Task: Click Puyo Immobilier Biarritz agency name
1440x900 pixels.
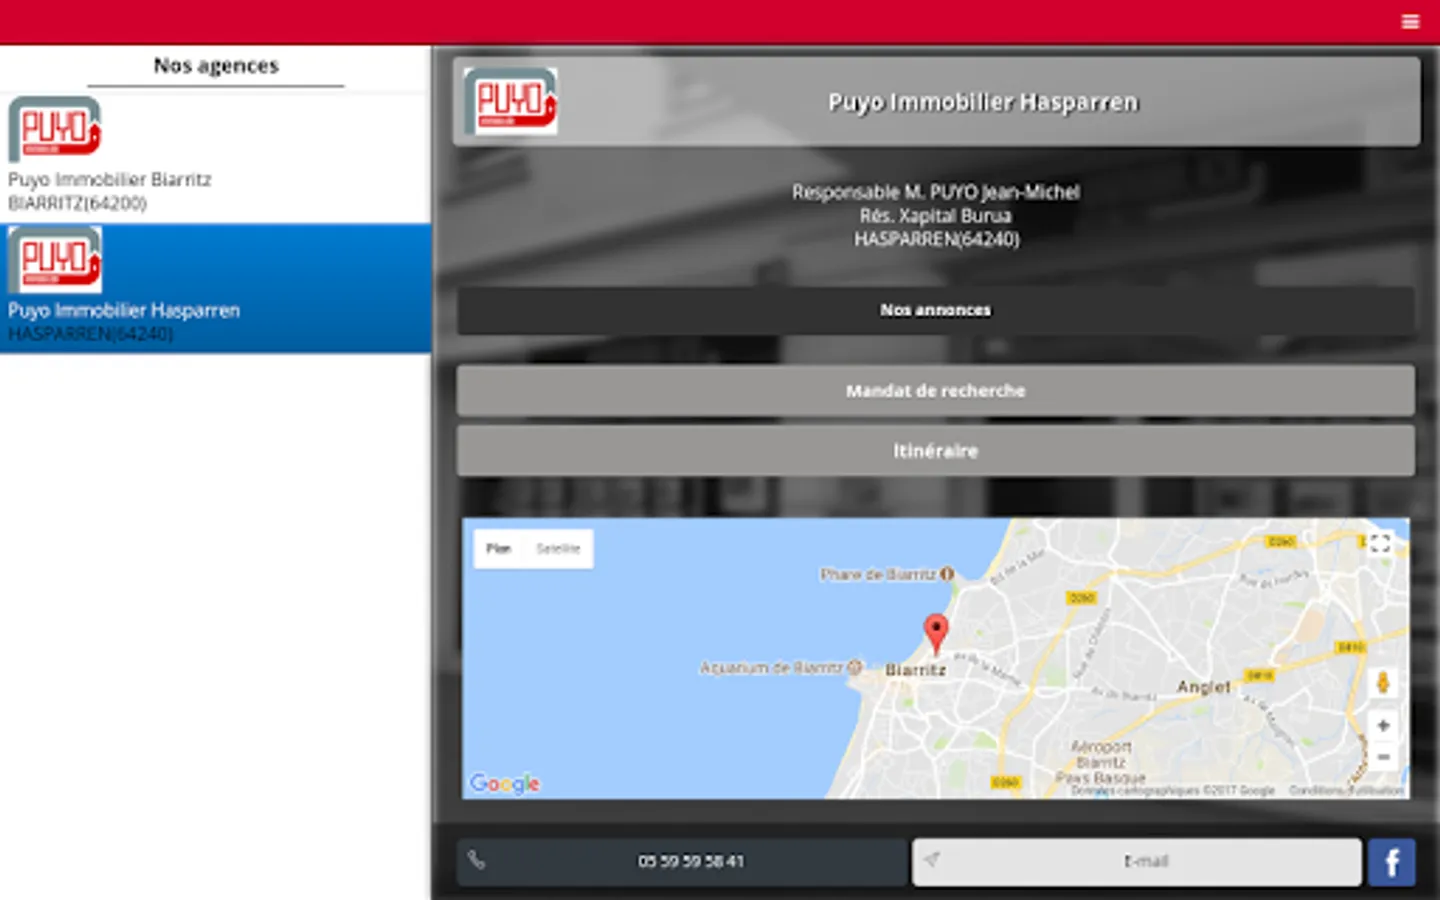Action: pyautogui.click(x=110, y=180)
